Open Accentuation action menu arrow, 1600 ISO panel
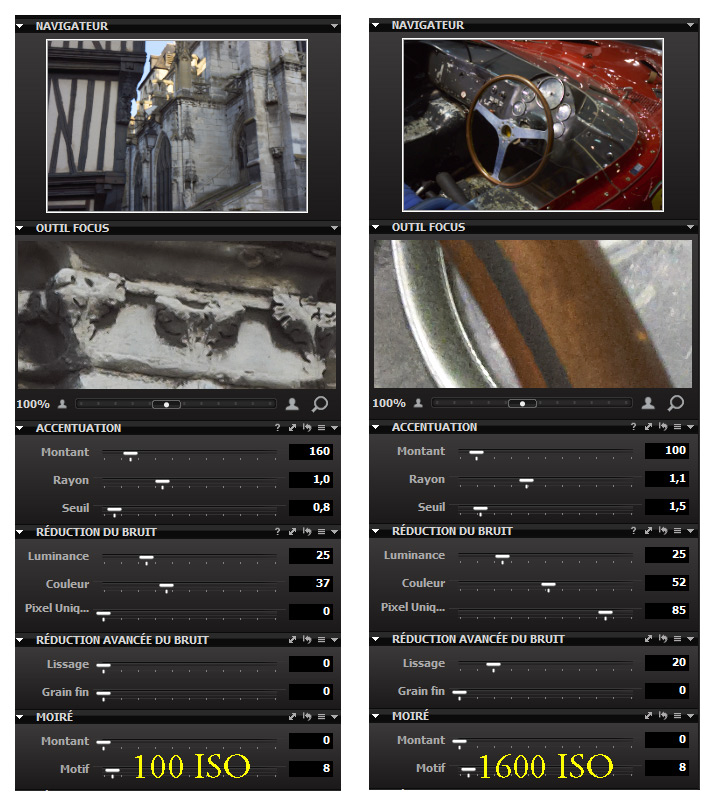The image size is (718, 812). click(691, 427)
